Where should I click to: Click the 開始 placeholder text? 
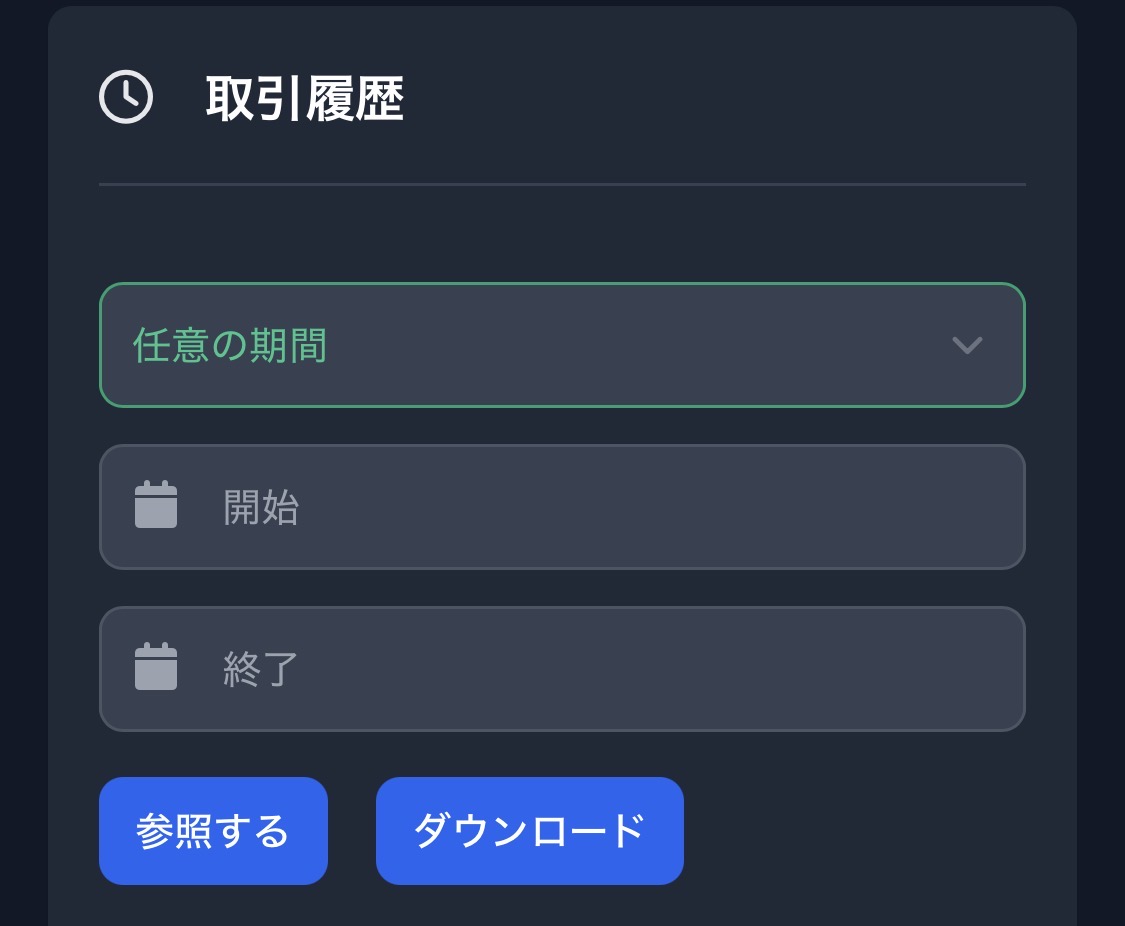261,508
